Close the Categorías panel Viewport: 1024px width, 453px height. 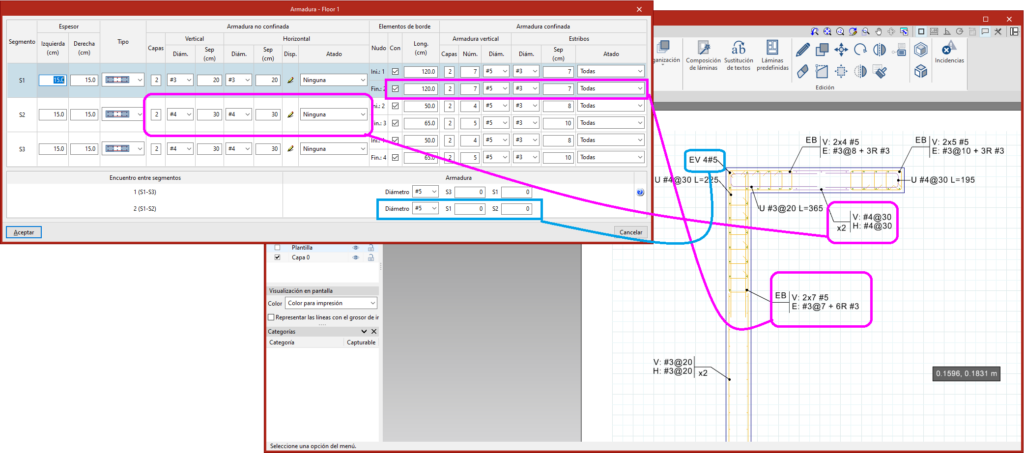tap(374, 332)
